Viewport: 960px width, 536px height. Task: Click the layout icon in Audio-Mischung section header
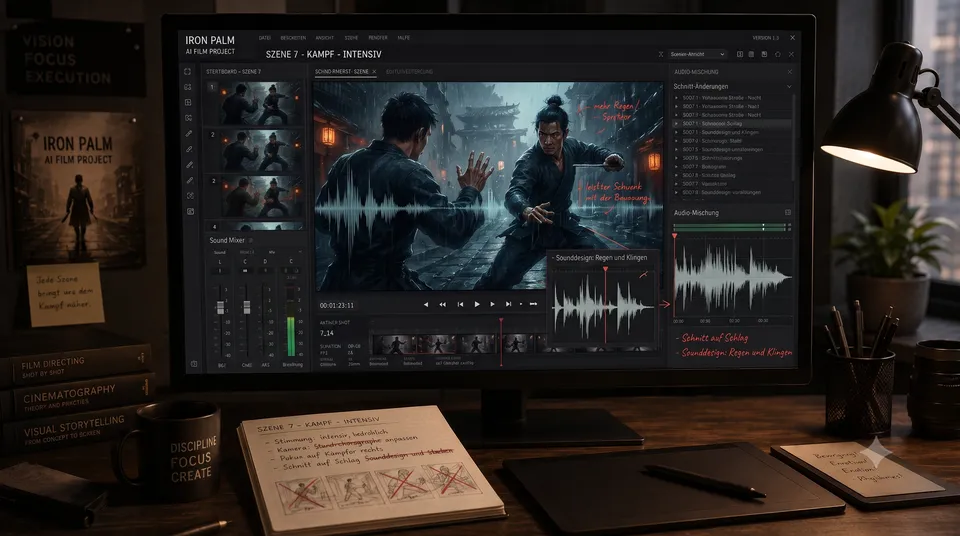[788, 213]
